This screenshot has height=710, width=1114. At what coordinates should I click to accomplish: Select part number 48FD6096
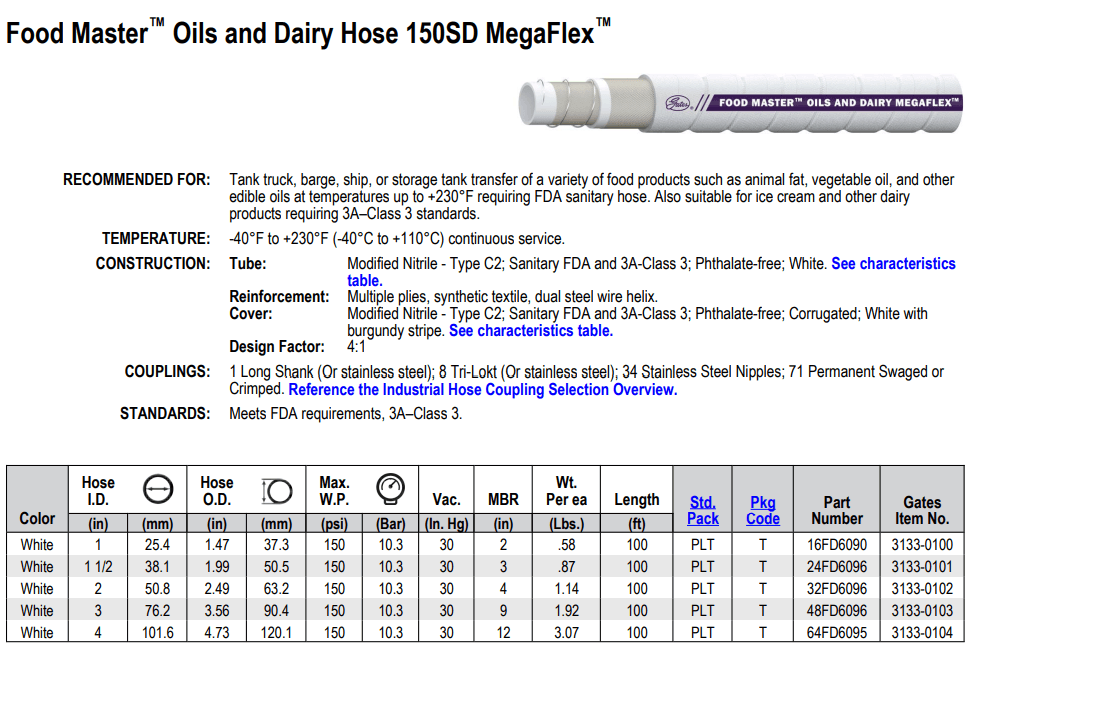836,611
